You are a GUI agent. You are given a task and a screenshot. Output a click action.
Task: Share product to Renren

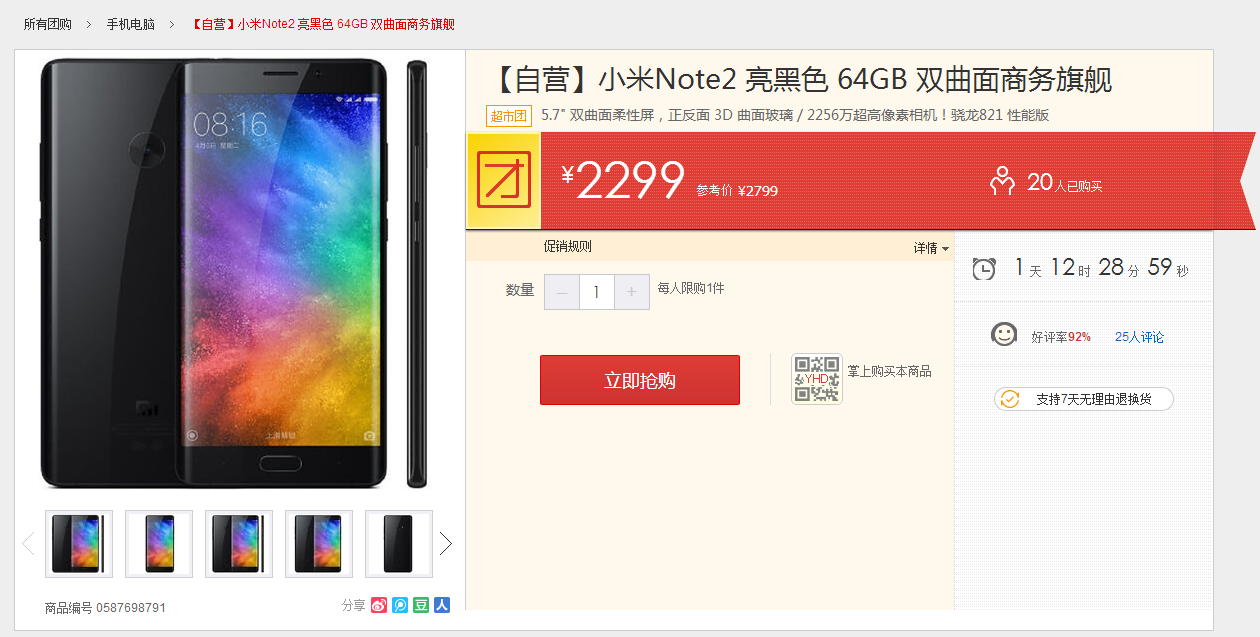pyautogui.click(x=442, y=605)
